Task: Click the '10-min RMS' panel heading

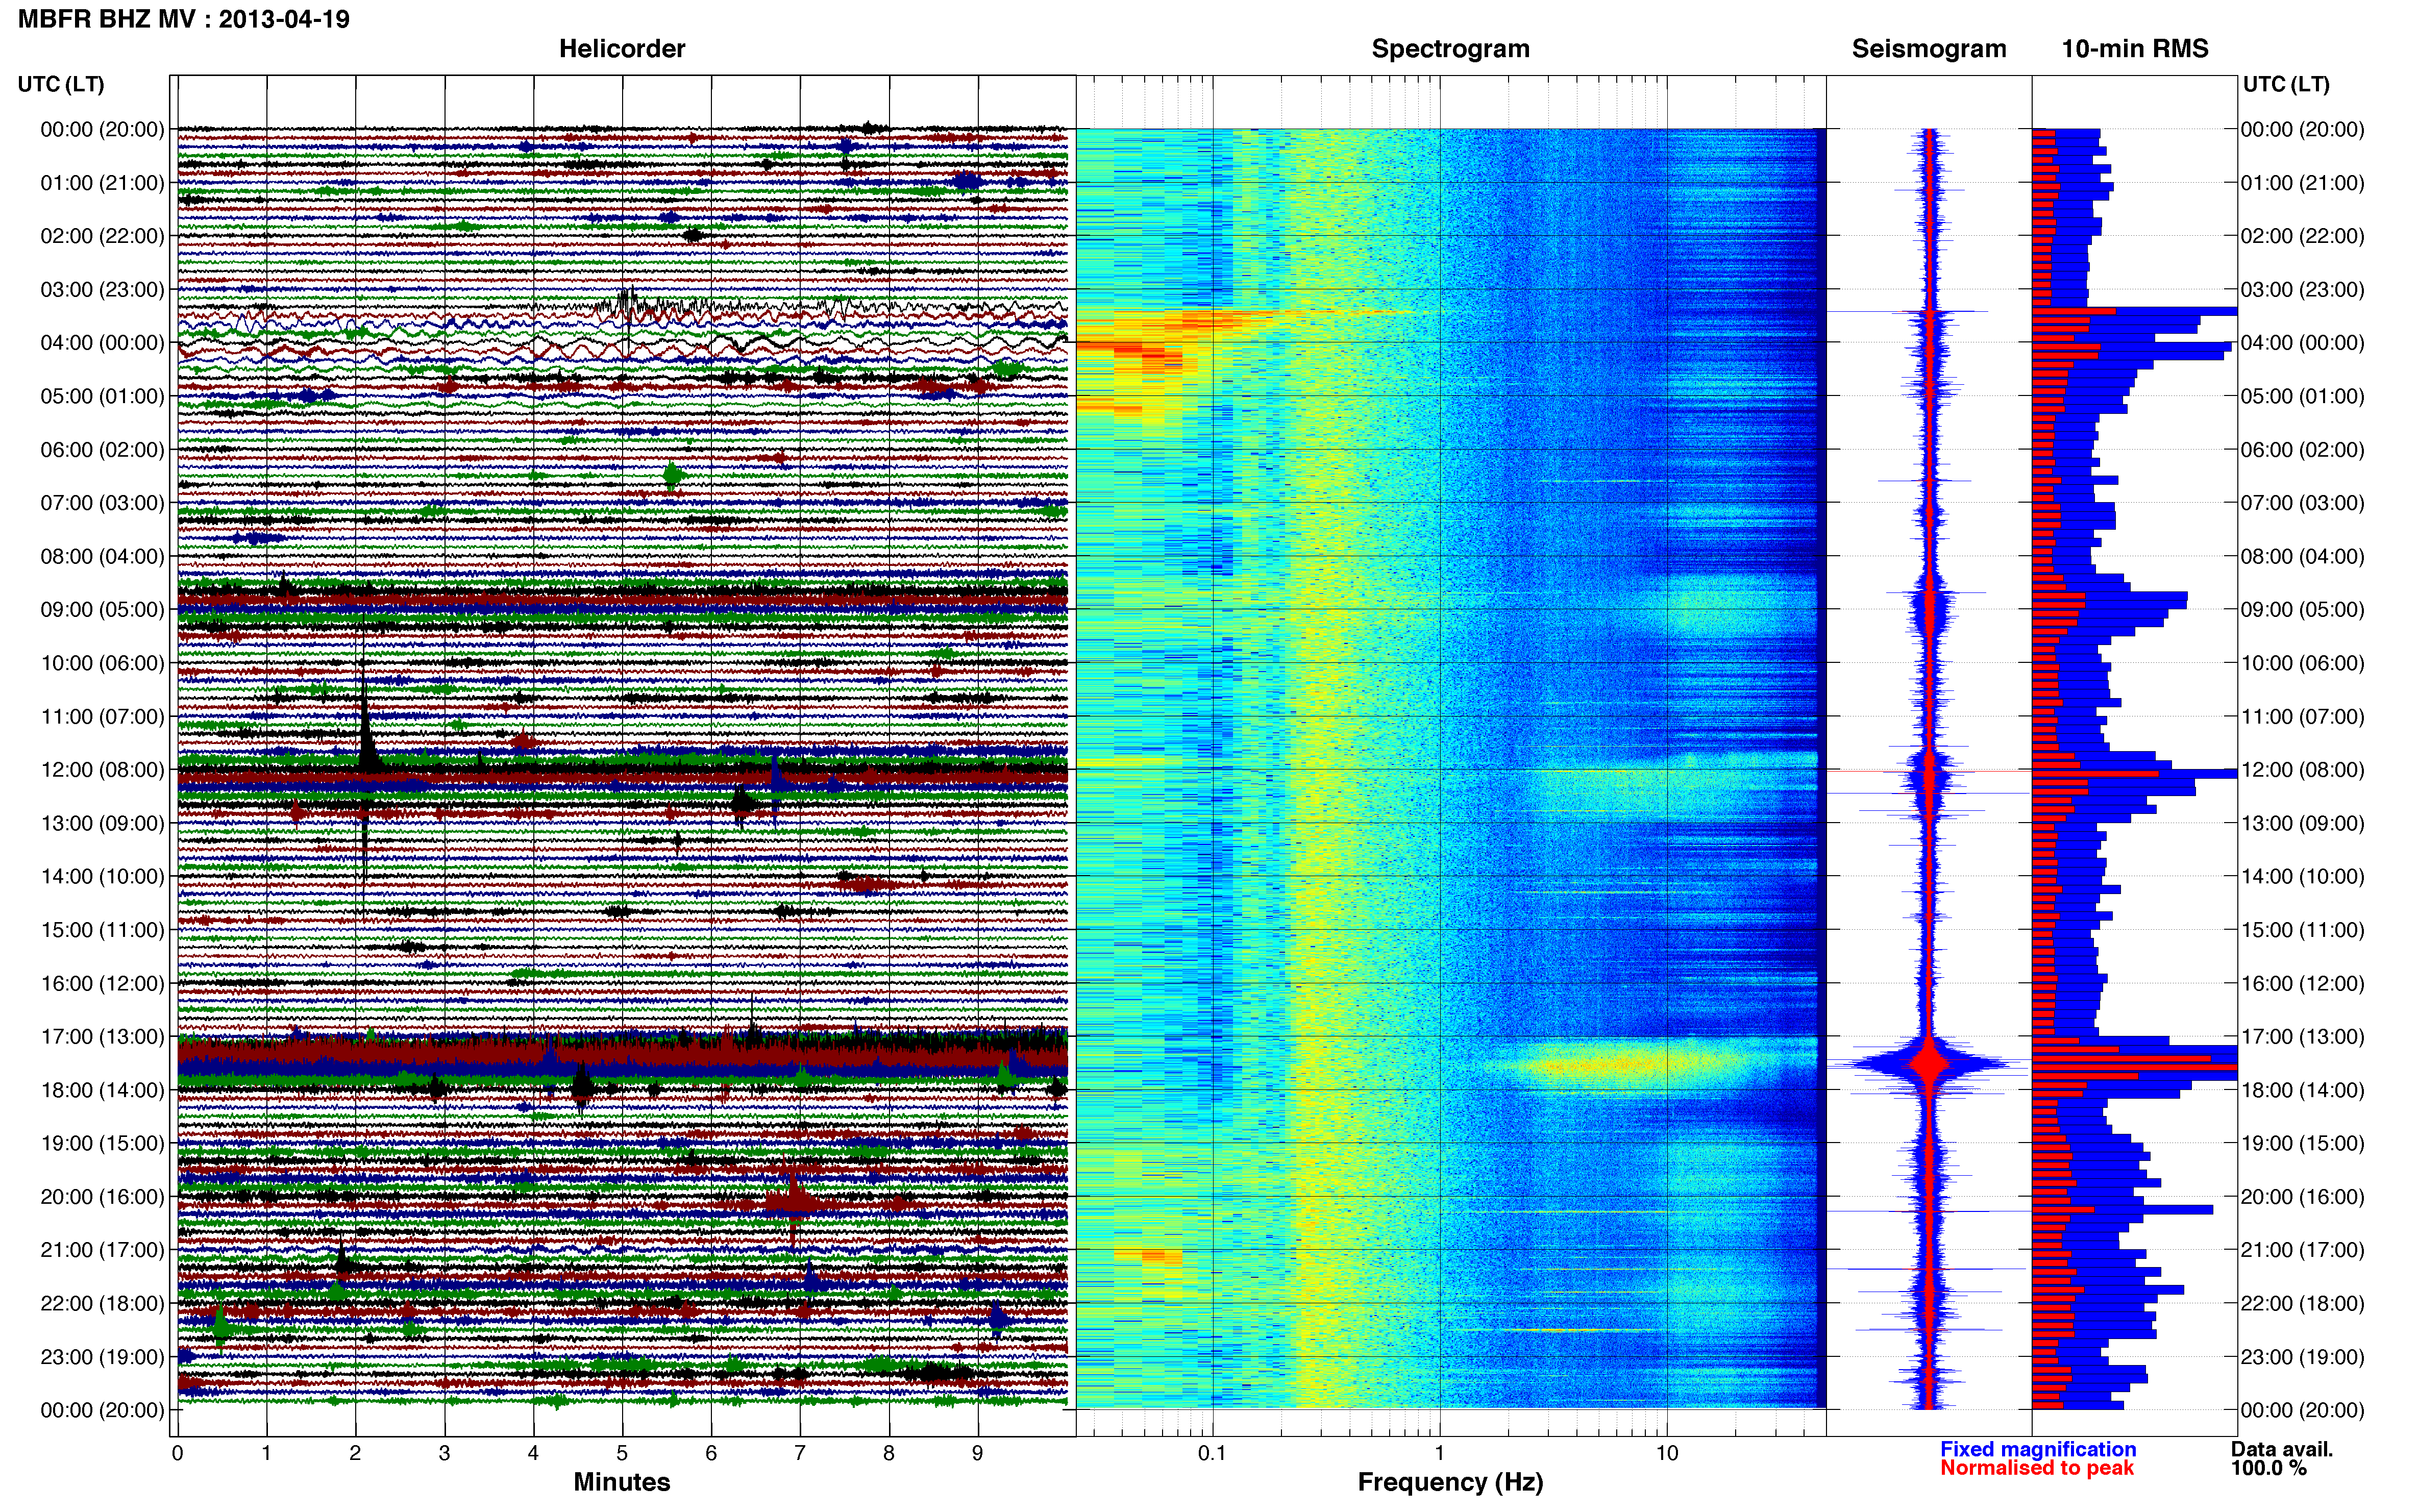Action: tap(2134, 48)
